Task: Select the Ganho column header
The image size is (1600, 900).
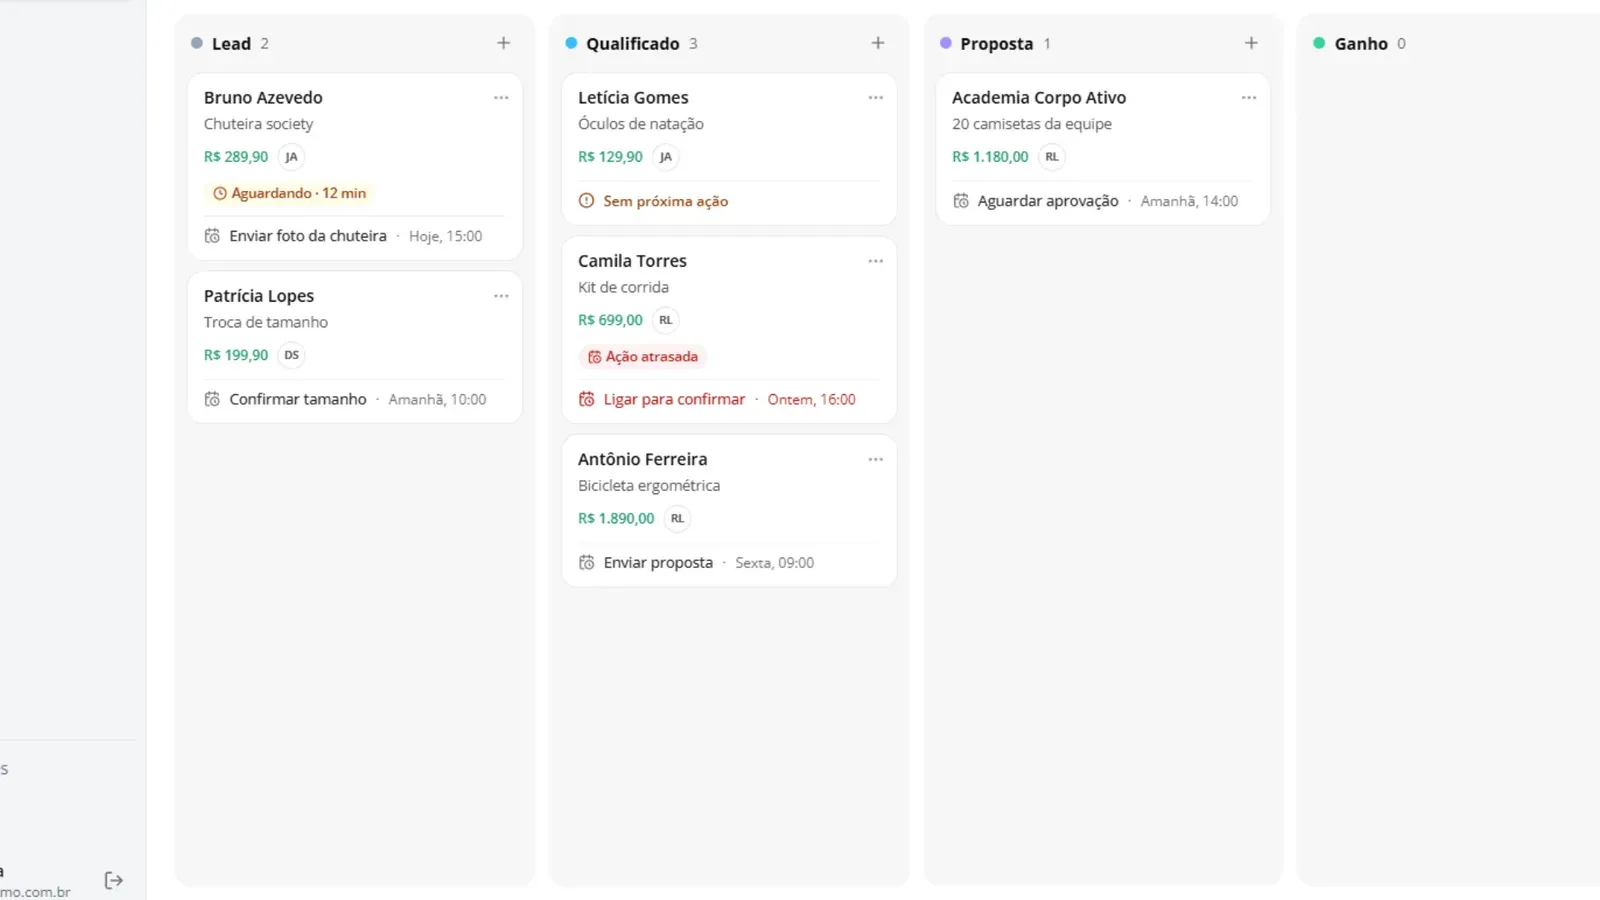Action: [1361, 44]
